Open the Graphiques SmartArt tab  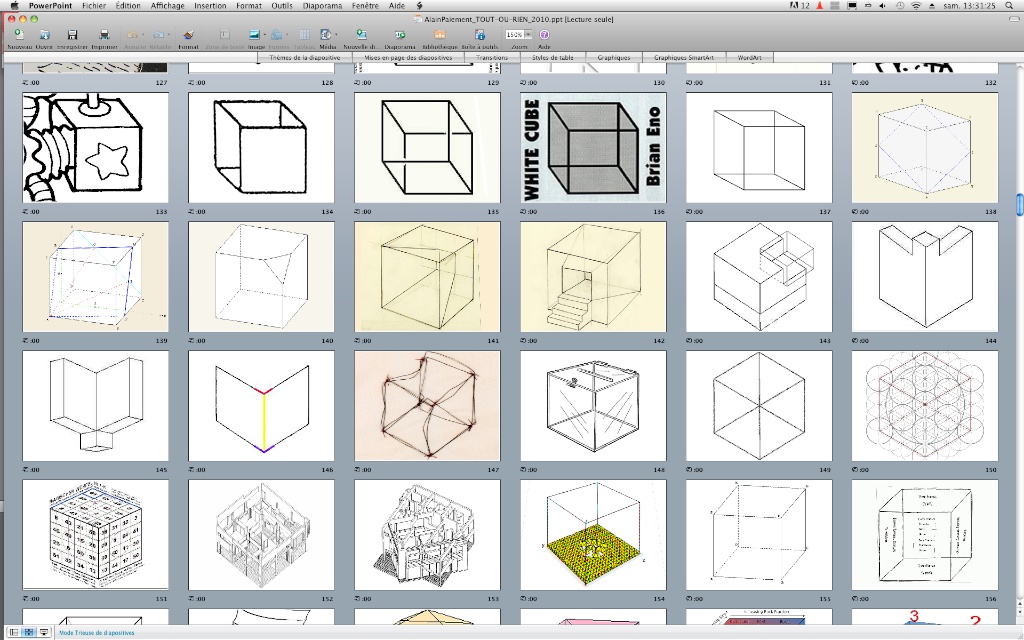coord(684,57)
